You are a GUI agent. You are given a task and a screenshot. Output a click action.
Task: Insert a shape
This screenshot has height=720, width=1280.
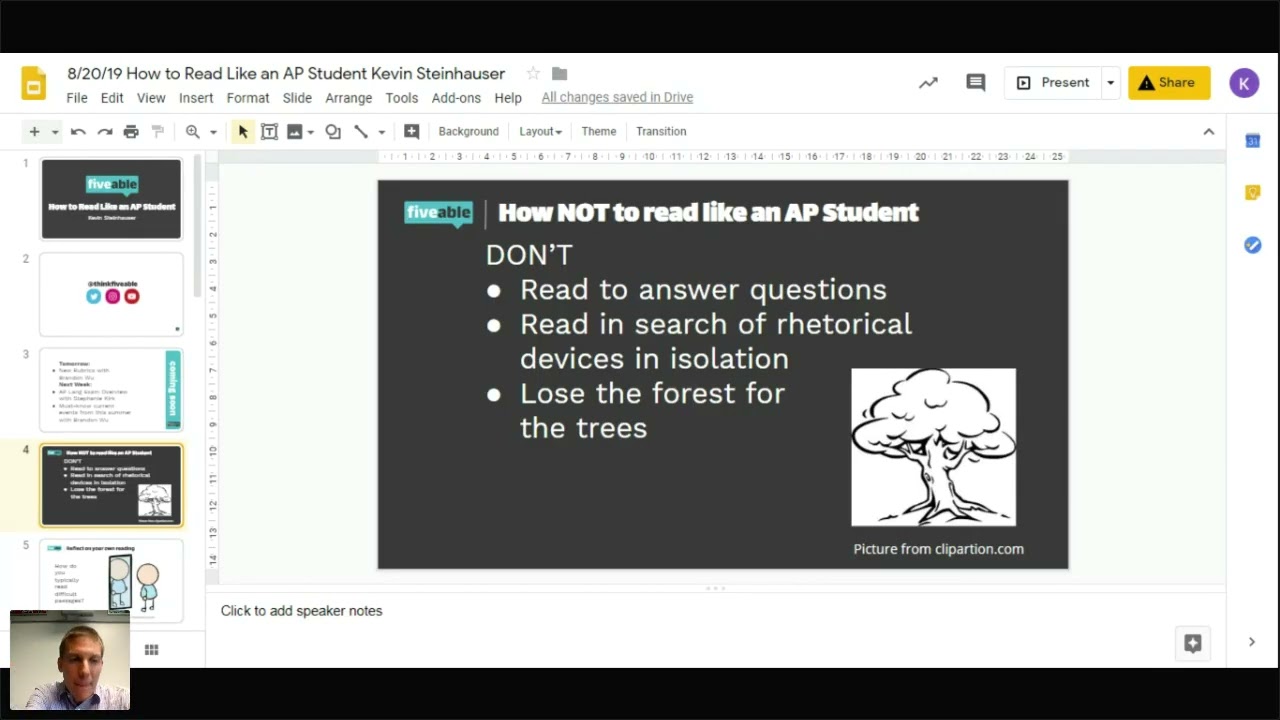pyautogui.click(x=333, y=131)
